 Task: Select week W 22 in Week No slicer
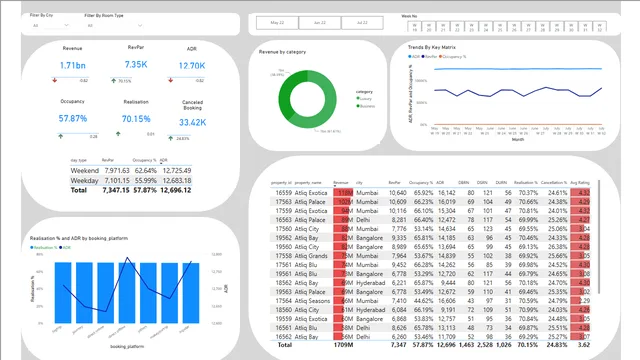[x=457, y=27]
